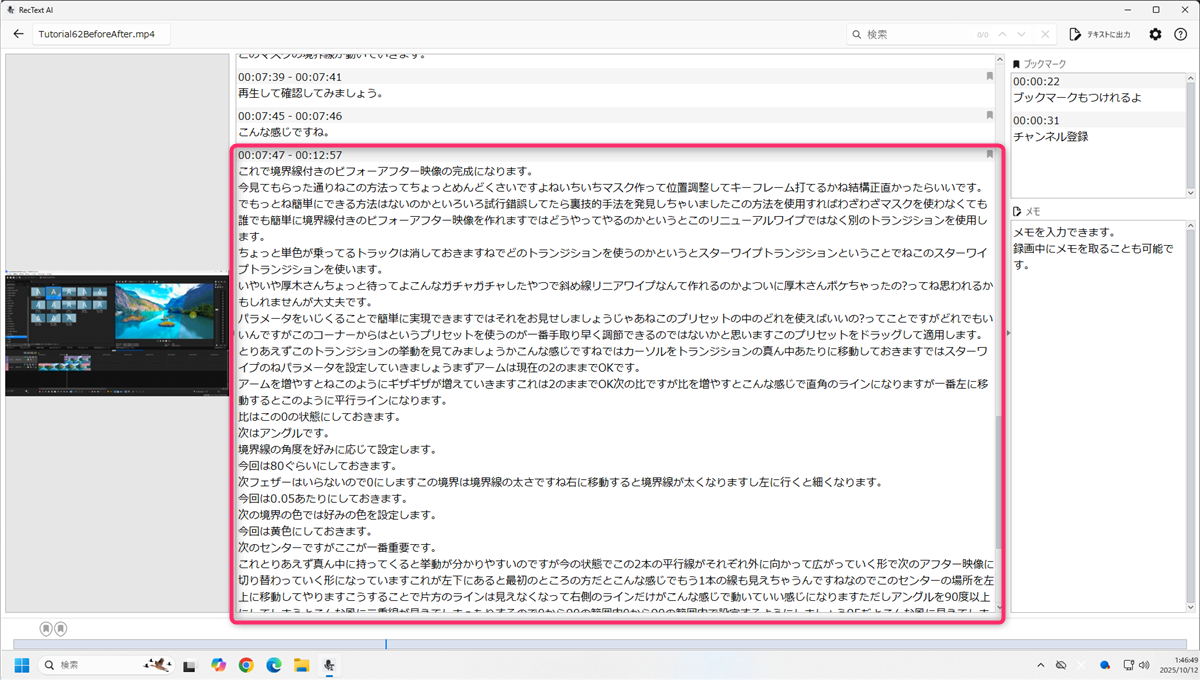Click the first bookmark marker above the timeline
This screenshot has height=680, width=1200.
tap(46, 628)
